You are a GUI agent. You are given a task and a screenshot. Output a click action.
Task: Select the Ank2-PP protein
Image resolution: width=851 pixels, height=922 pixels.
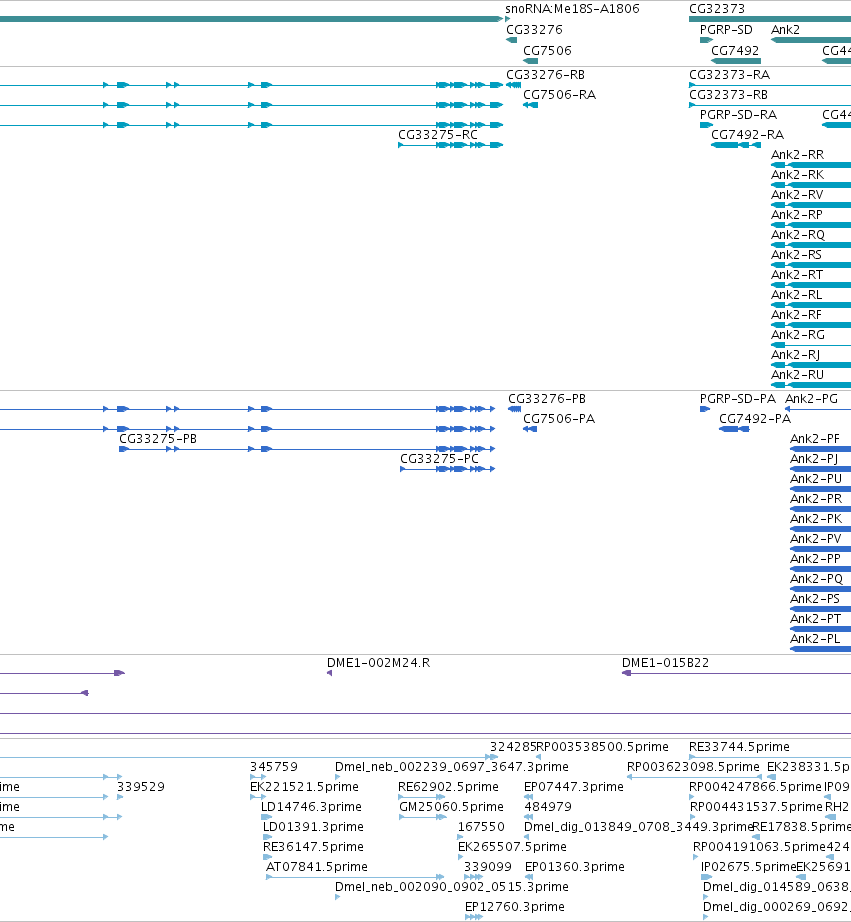820,569
